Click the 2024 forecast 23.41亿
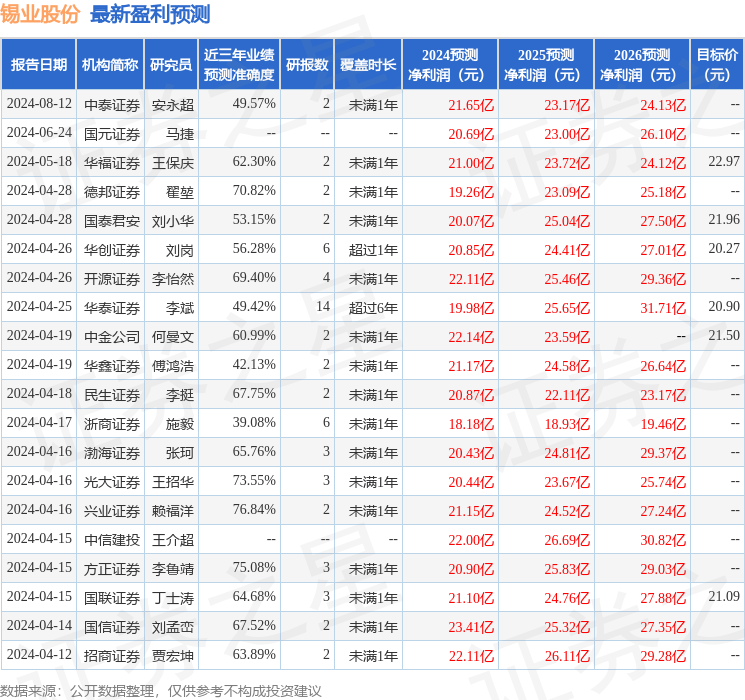This screenshot has height=700, width=745. pos(471,627)
